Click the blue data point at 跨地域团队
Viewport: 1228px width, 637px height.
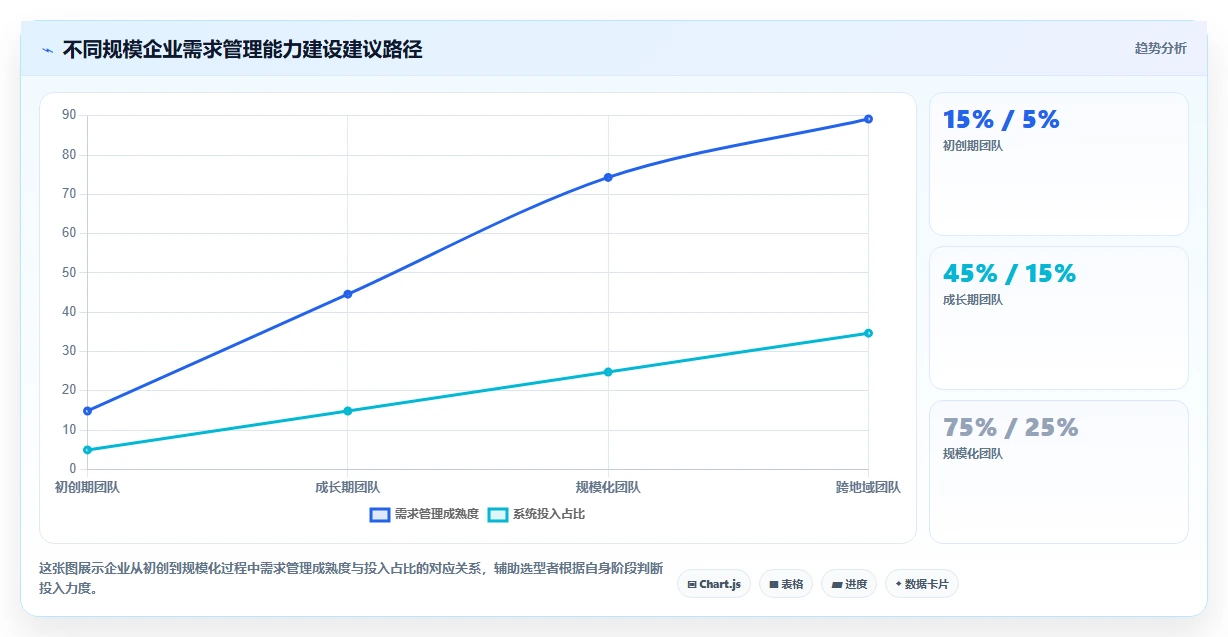[x=868, y=119]
